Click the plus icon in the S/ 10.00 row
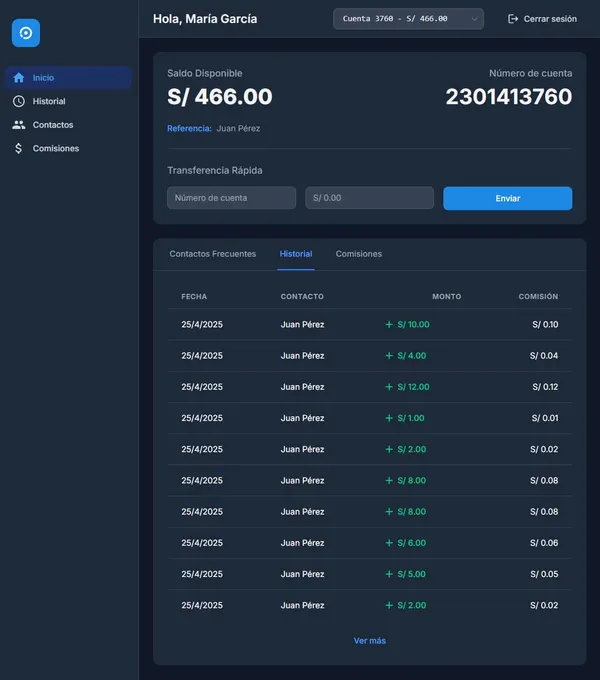This screenshot has width=600, height=680. click(389, 324)
